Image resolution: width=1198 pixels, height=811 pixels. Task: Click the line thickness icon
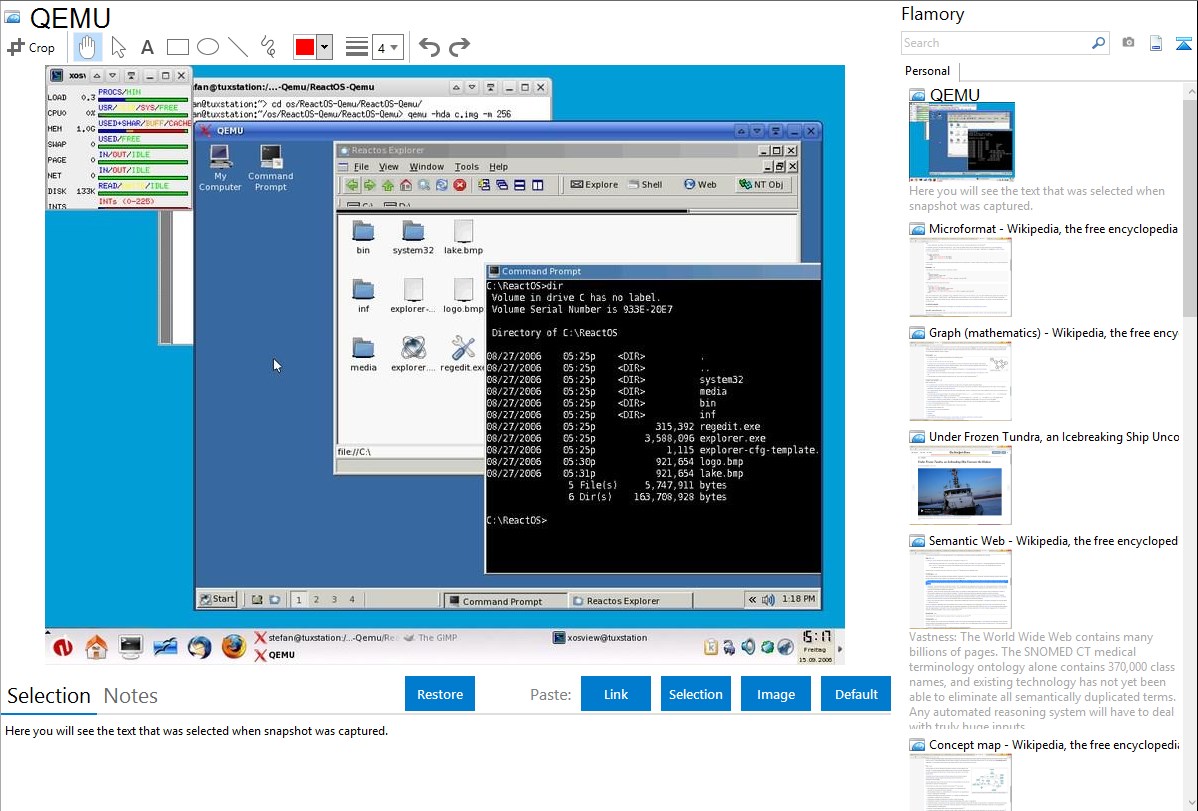tap(357, 47)
